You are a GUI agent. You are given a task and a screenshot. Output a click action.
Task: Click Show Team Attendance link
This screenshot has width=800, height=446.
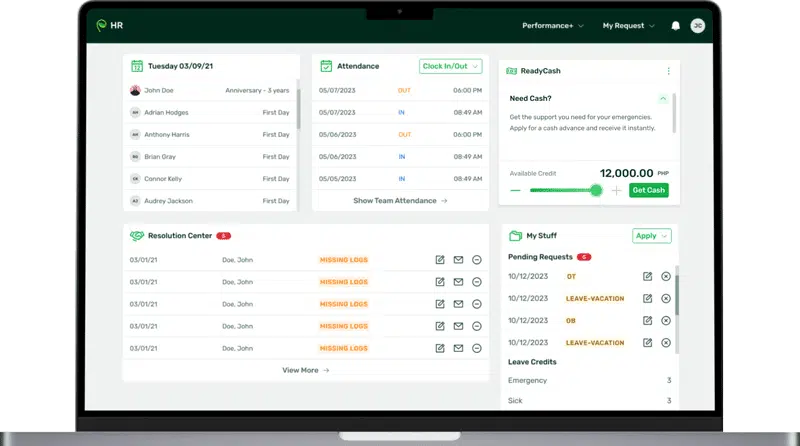pos(400,201)
